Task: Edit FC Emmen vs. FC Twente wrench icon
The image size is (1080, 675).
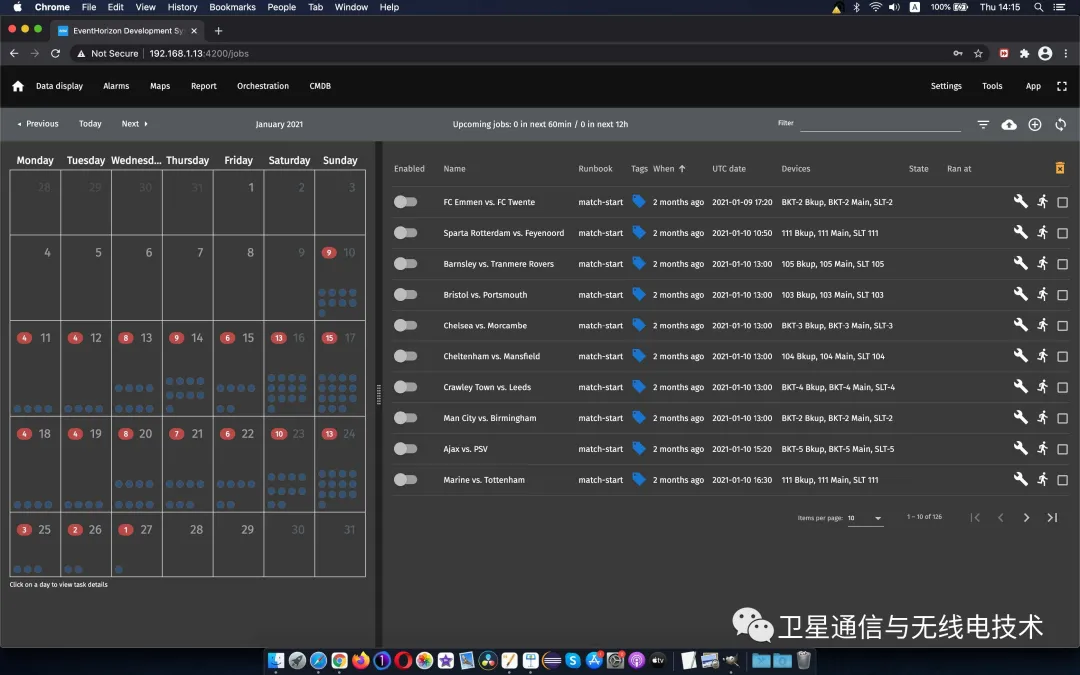Action: pyautogui.click(x=1020, y=201)
